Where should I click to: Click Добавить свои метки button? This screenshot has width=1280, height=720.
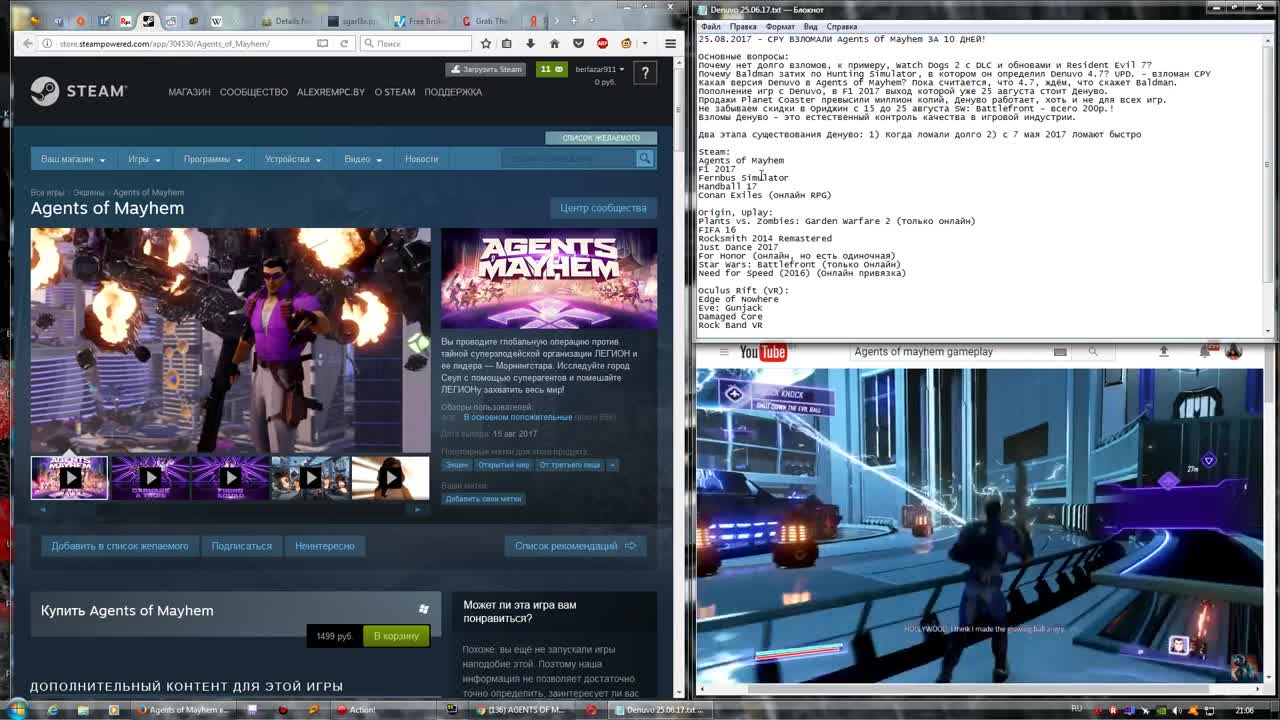[483, 498]
